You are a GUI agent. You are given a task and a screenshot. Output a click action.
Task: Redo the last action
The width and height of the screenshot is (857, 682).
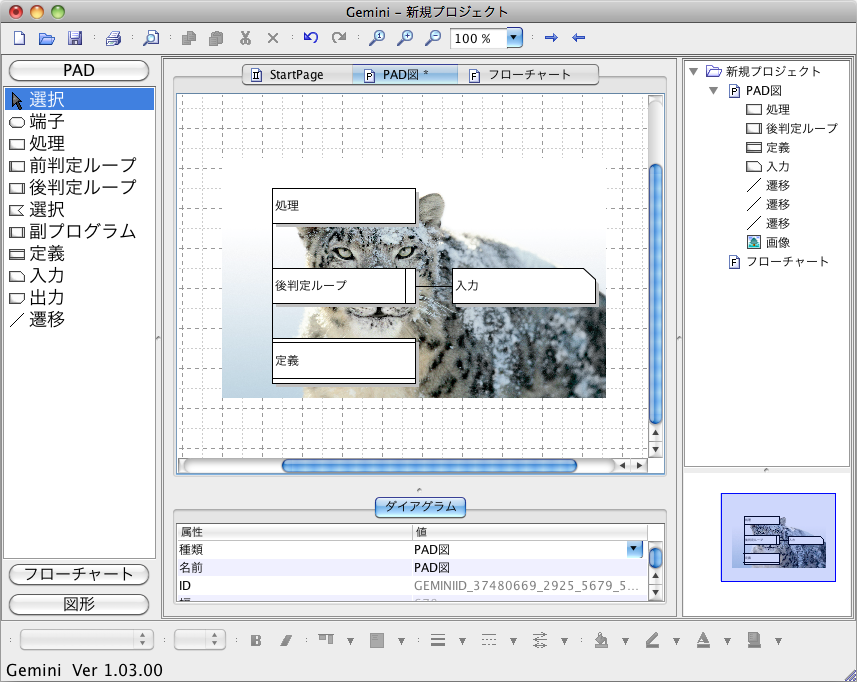click(339, 37)
